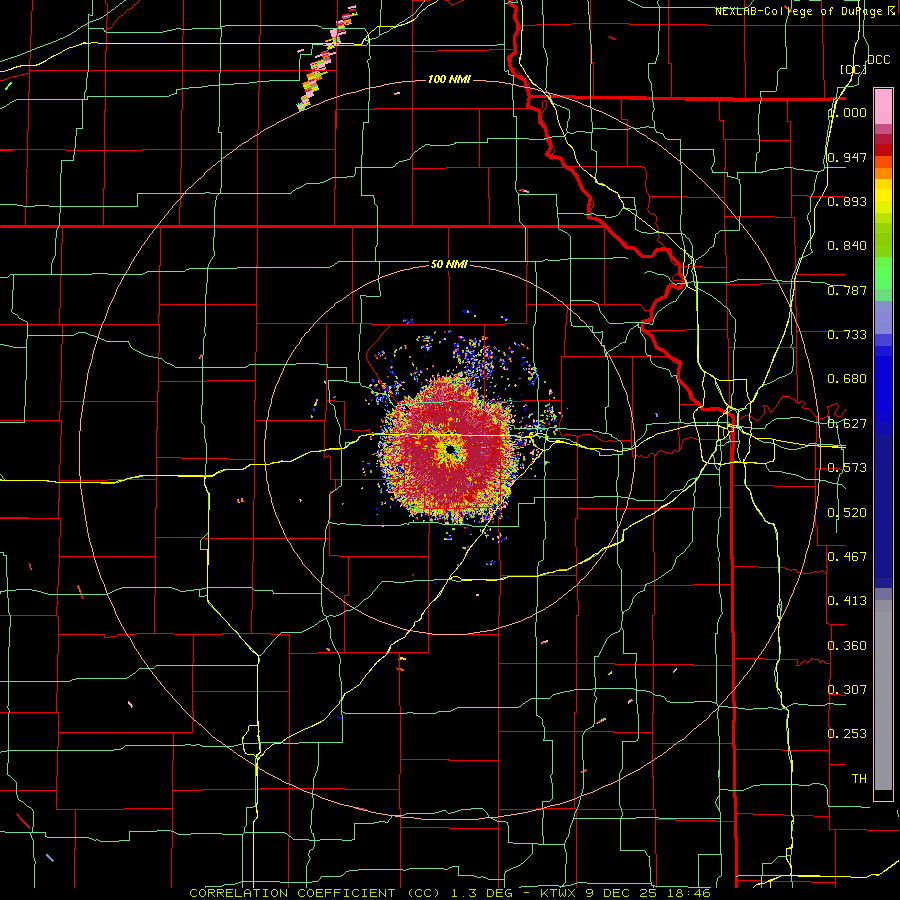
Task: Click the 0.840 scale value
Action: pos(847,246)
